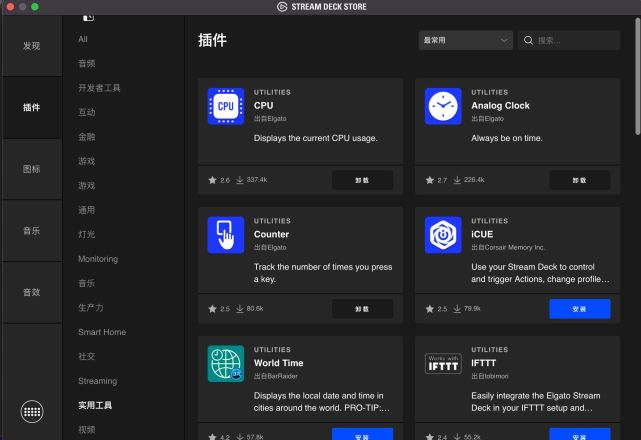The height and width of the screenshot is (440, 641).
Task: Open the iCUE plugin icon
Action: (443, 235)
